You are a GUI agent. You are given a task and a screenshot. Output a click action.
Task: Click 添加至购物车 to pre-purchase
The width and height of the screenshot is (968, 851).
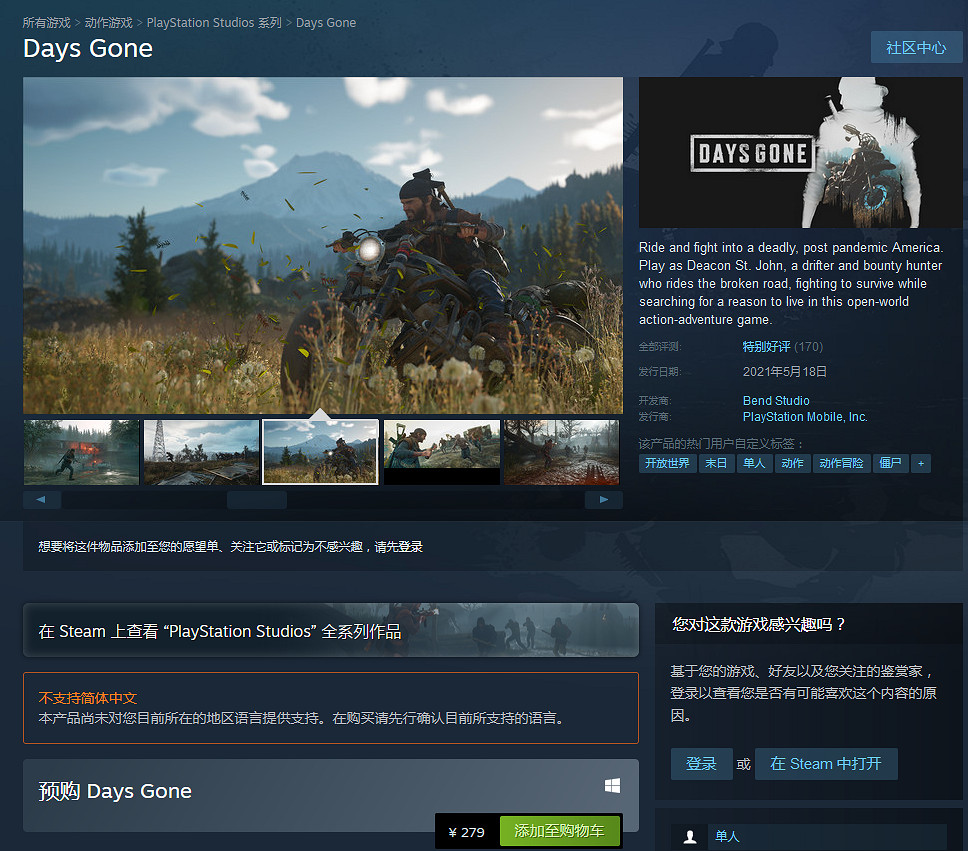click(559, 830)
